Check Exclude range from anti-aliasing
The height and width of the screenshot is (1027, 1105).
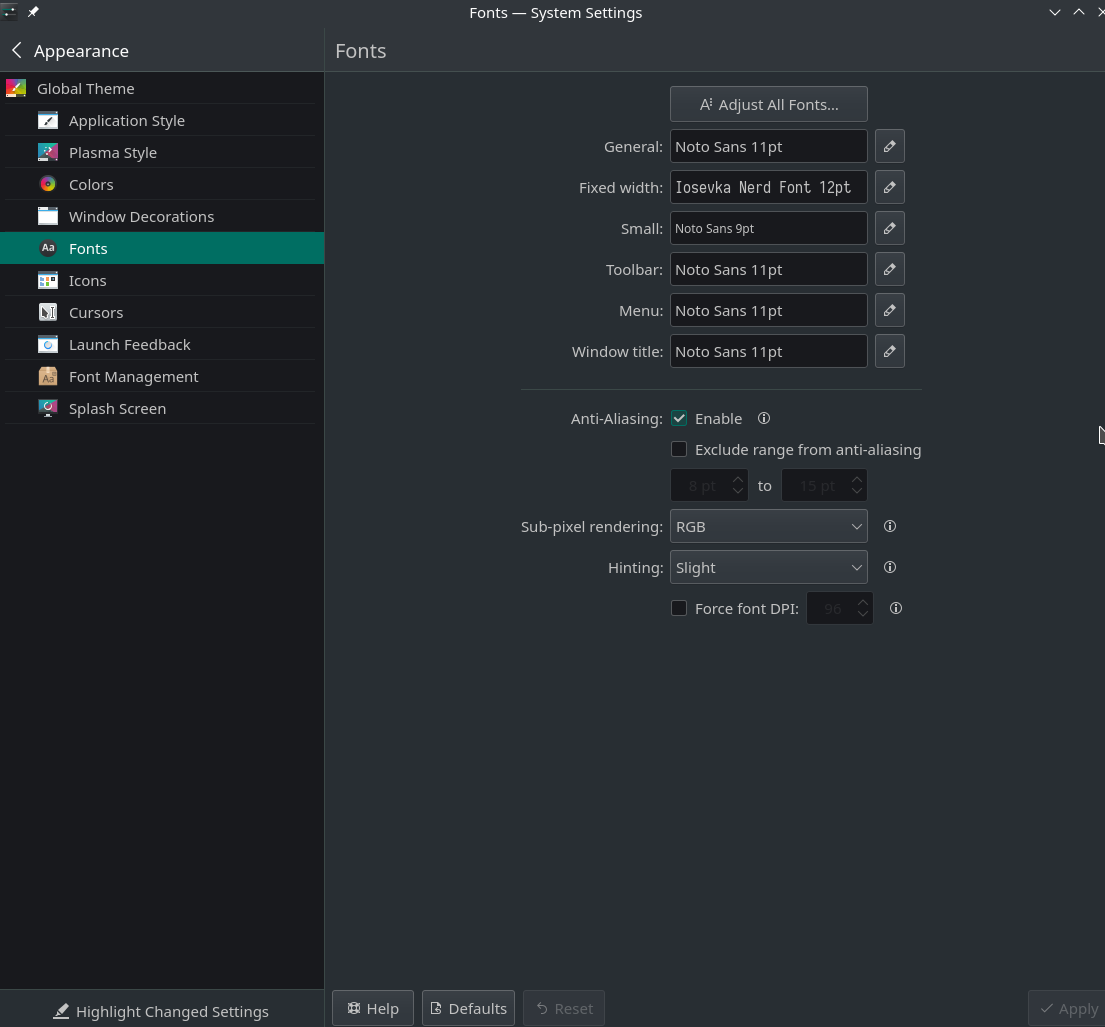[x=679, y=449]
